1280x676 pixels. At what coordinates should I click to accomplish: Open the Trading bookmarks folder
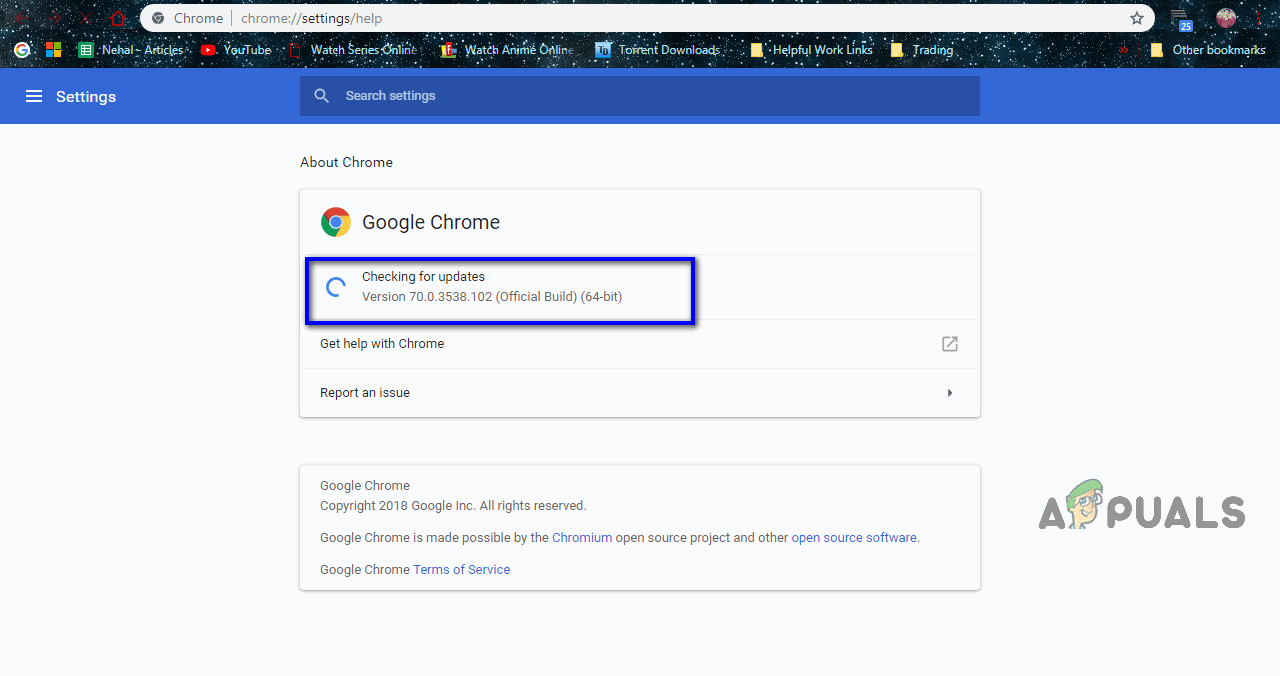click(x=921, y=49)
